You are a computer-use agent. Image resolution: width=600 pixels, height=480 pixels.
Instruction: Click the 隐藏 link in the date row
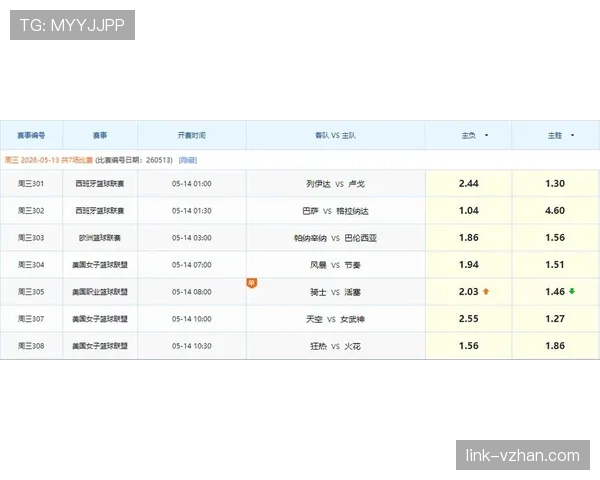tap(188, 160)
